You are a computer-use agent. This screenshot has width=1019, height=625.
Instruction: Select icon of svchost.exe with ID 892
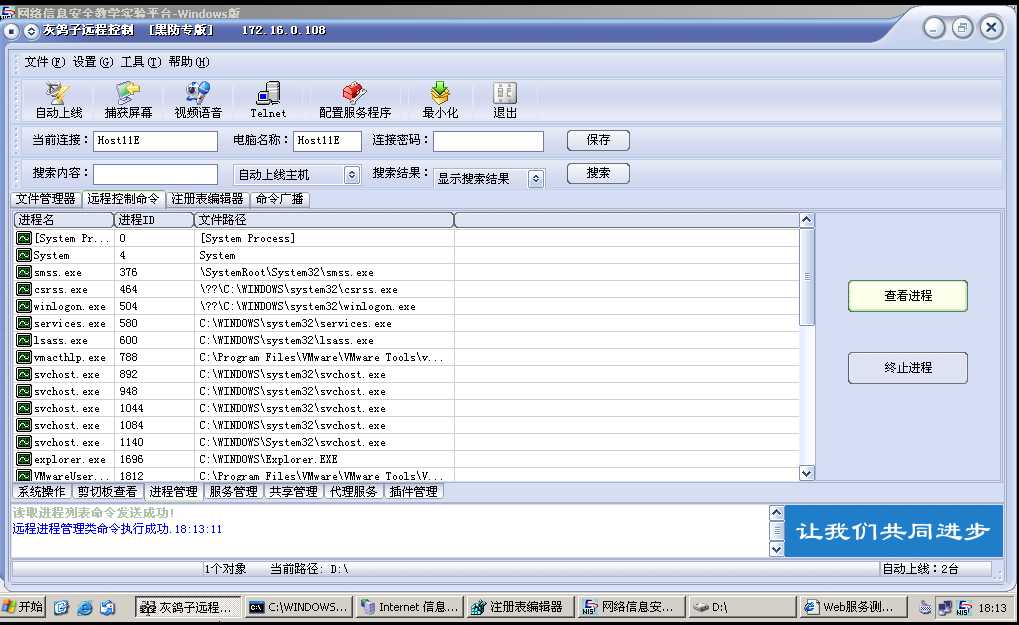point(24,374)
